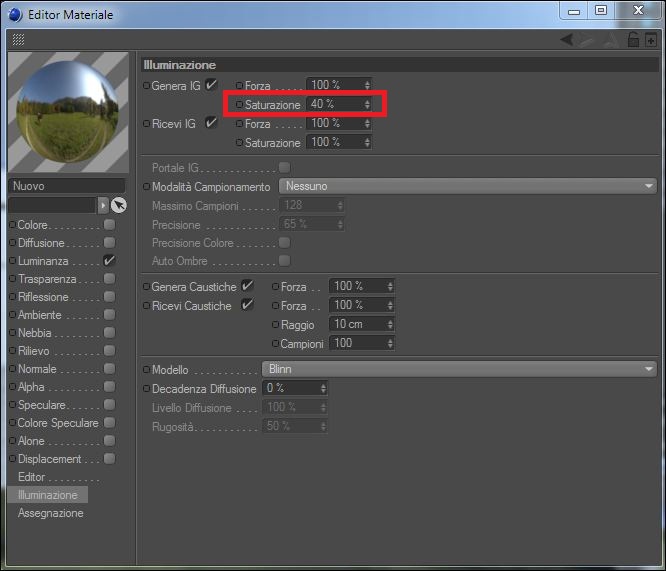Enable the Rilievo channel checkbox
The image size is (666, 571).
110,351
